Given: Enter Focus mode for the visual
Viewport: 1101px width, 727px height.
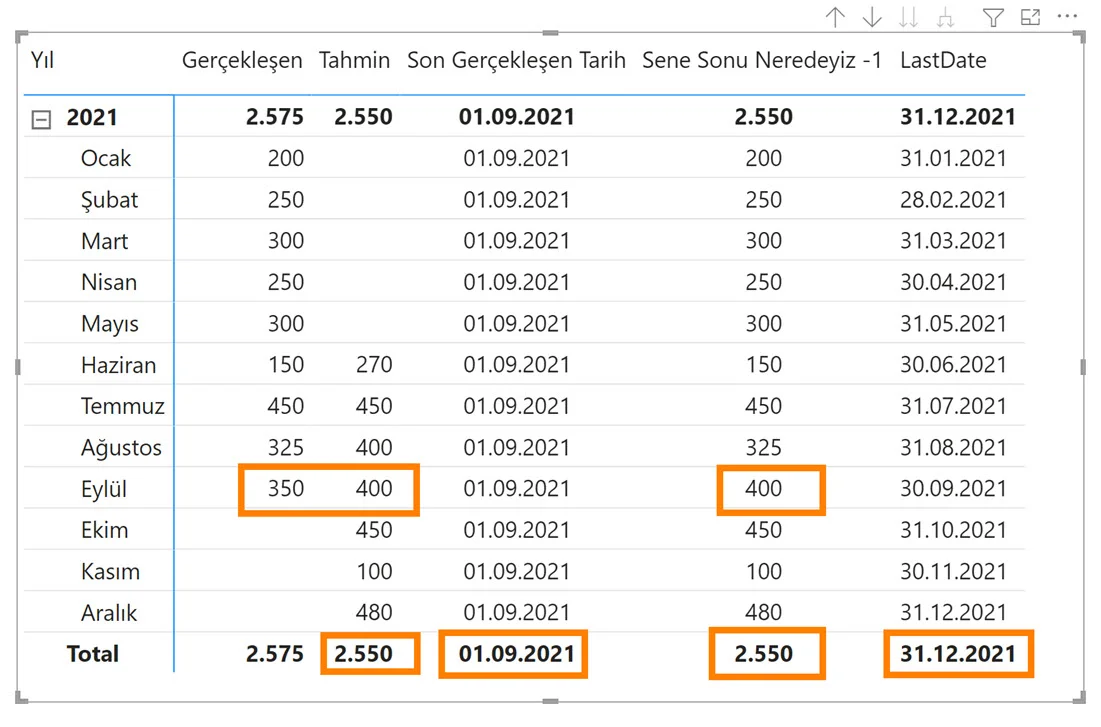Looking at the screenshot, I should coord(1030,17).
